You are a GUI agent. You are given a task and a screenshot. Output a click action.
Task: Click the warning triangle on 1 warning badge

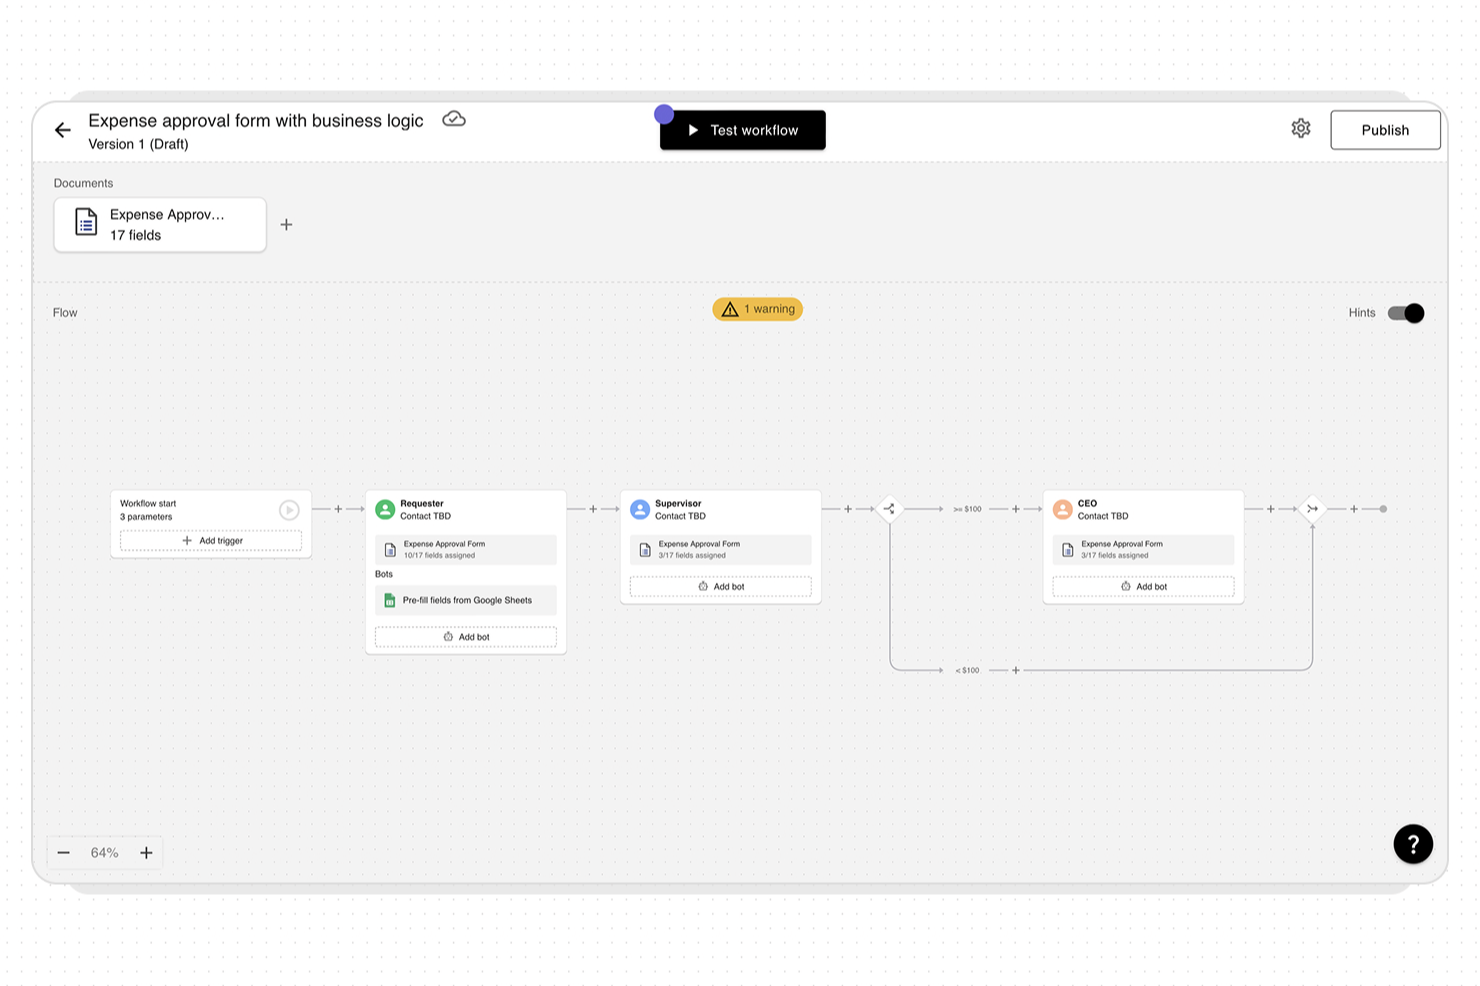[x=729, y=309]
